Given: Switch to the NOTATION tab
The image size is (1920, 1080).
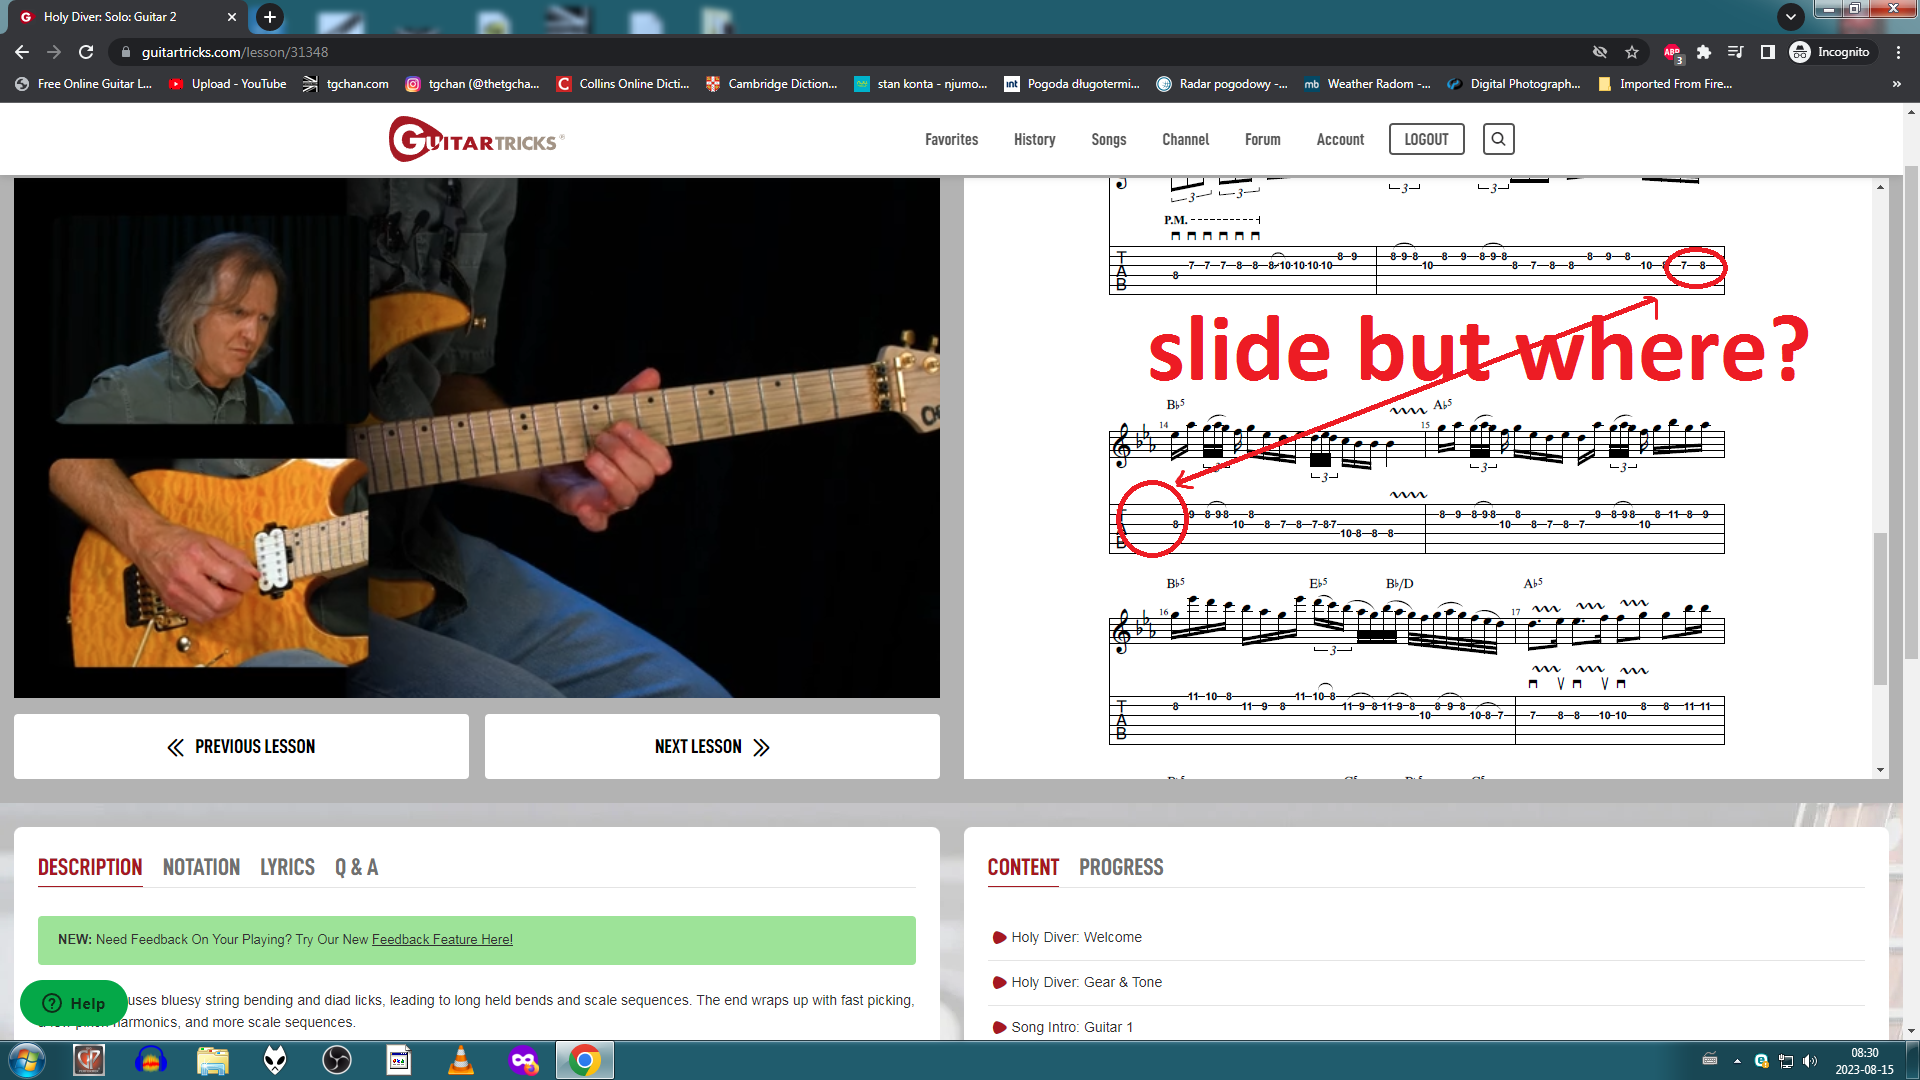Looking at the screenshot, I should [200, 867].
